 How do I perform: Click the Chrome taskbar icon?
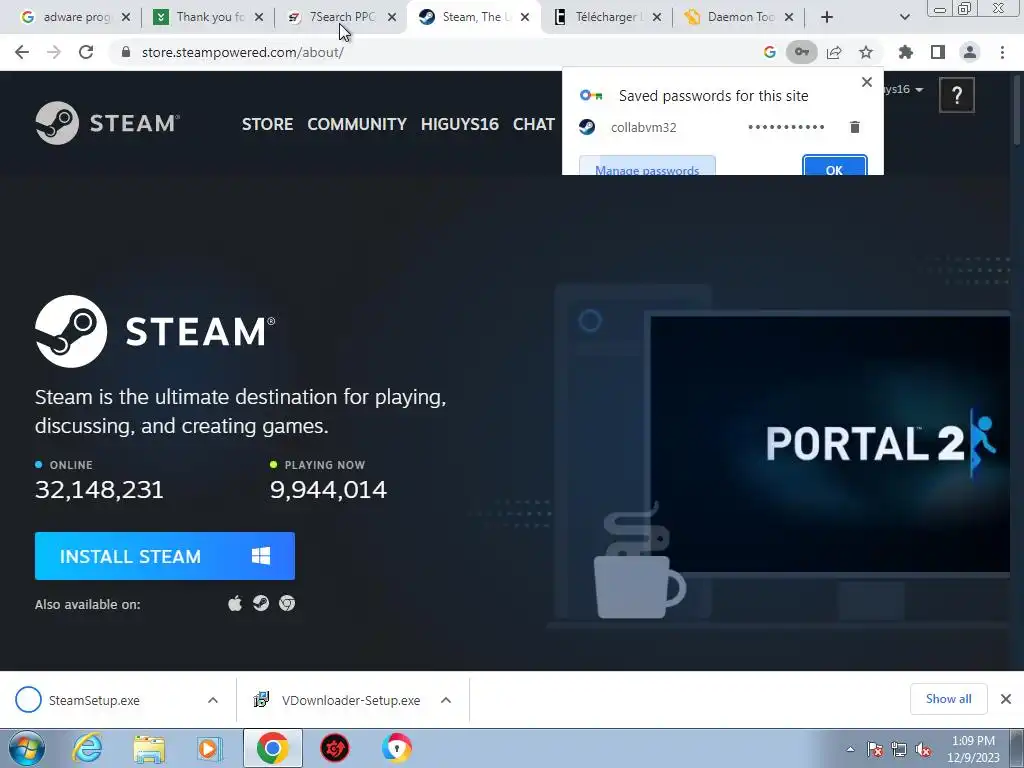click(272, 748)
